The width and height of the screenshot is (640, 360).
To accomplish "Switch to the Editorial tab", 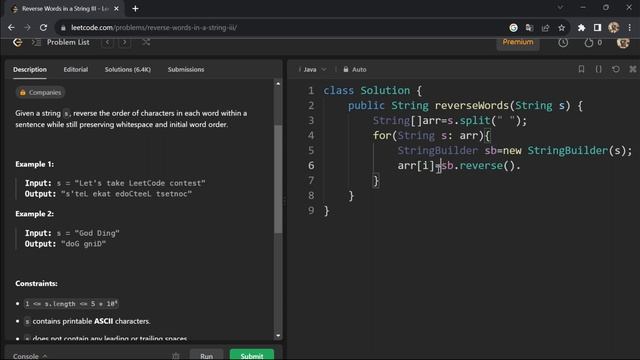I will click(76, 69).
